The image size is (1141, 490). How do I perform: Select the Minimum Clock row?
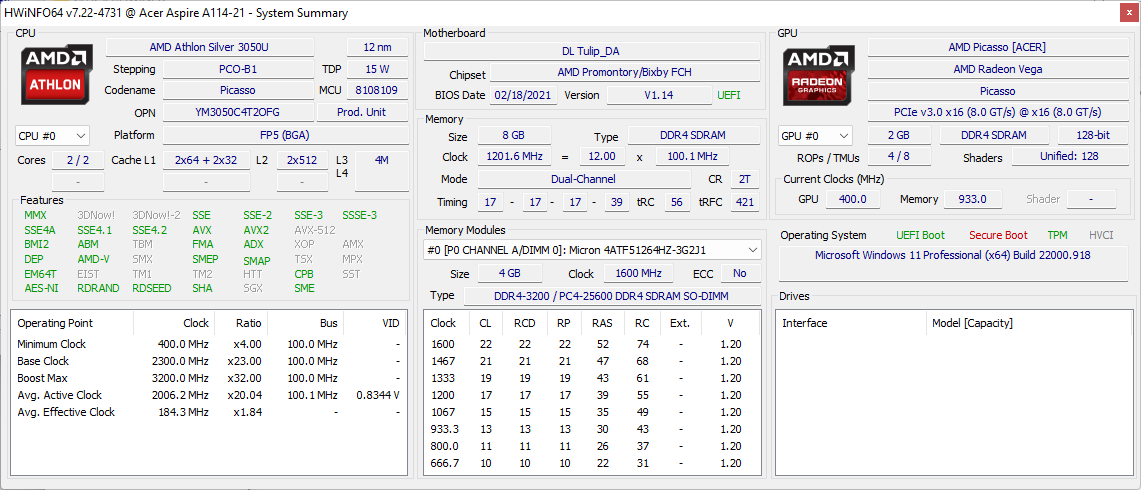(x=208, y=344)
